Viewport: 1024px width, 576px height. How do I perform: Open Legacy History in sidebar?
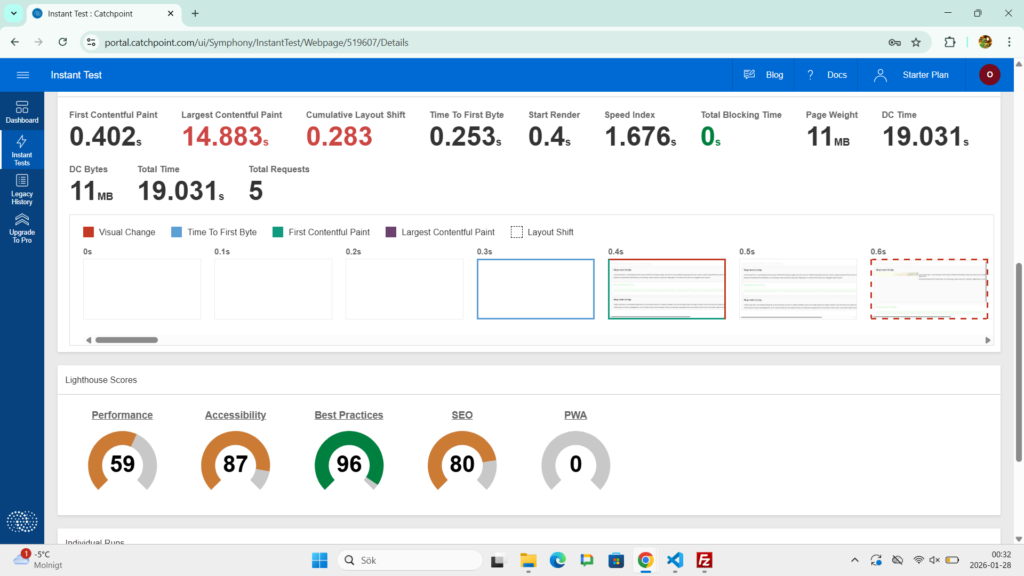22,188
